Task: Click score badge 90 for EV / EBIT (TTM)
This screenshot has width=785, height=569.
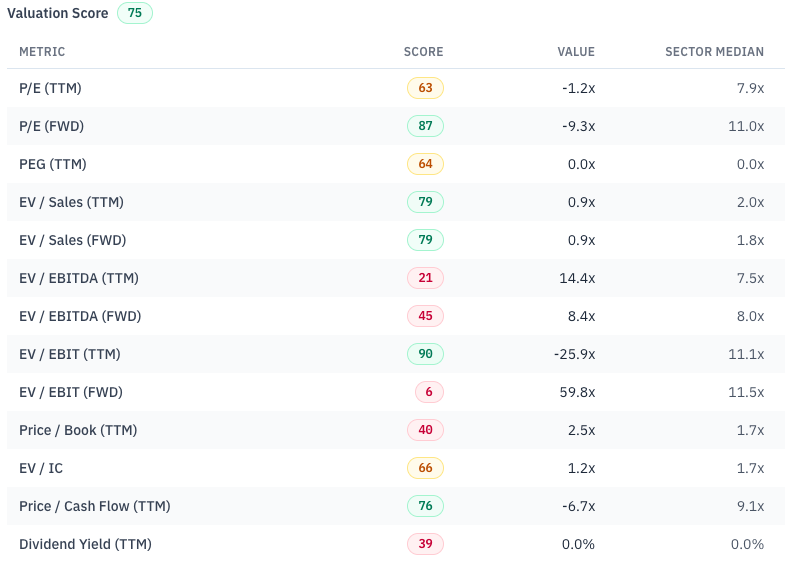Action: pyautogui.click(x=425, y=354)
